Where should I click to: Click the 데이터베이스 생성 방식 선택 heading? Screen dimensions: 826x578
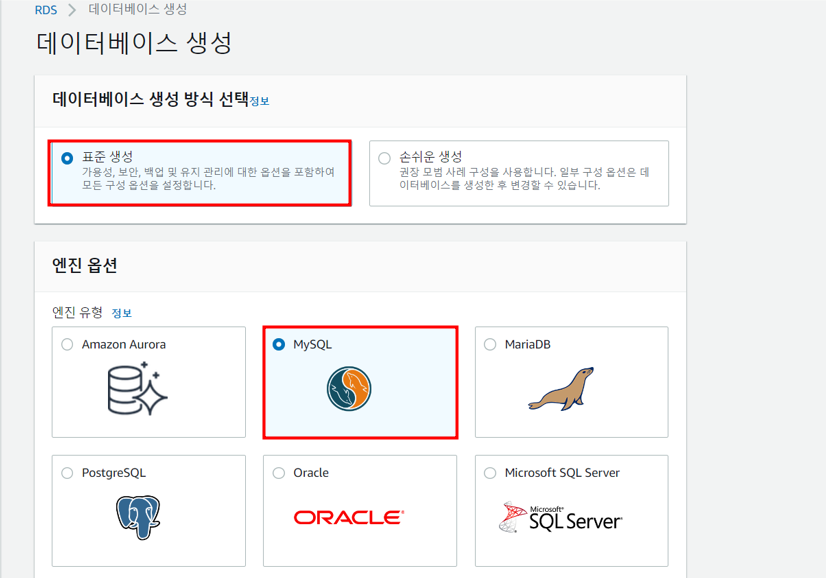point(150,99)
